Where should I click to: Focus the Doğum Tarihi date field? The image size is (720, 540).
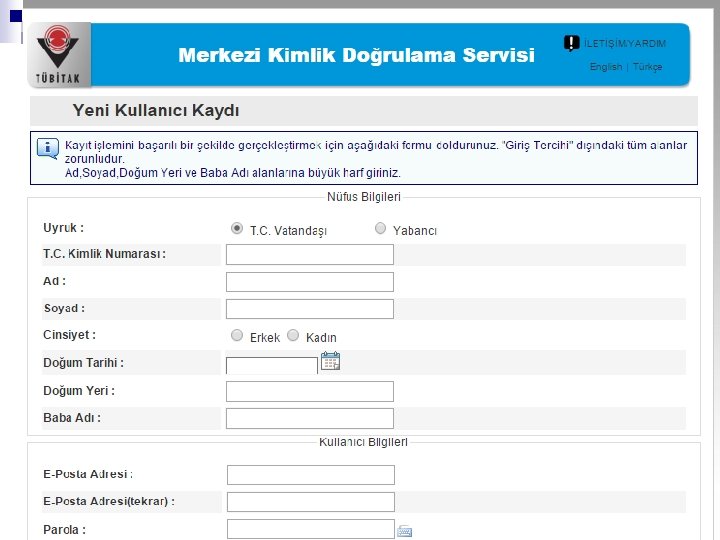272,366
